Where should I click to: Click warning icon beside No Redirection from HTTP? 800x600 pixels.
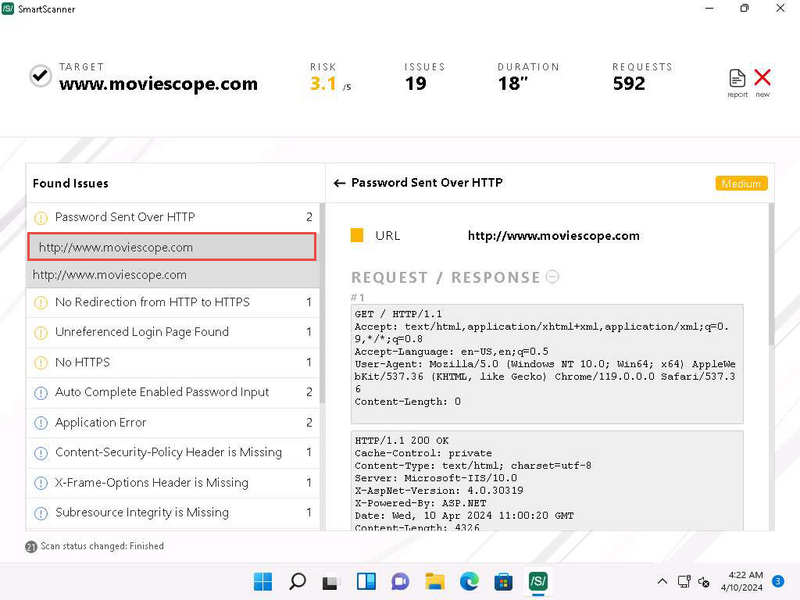(41, 303)
